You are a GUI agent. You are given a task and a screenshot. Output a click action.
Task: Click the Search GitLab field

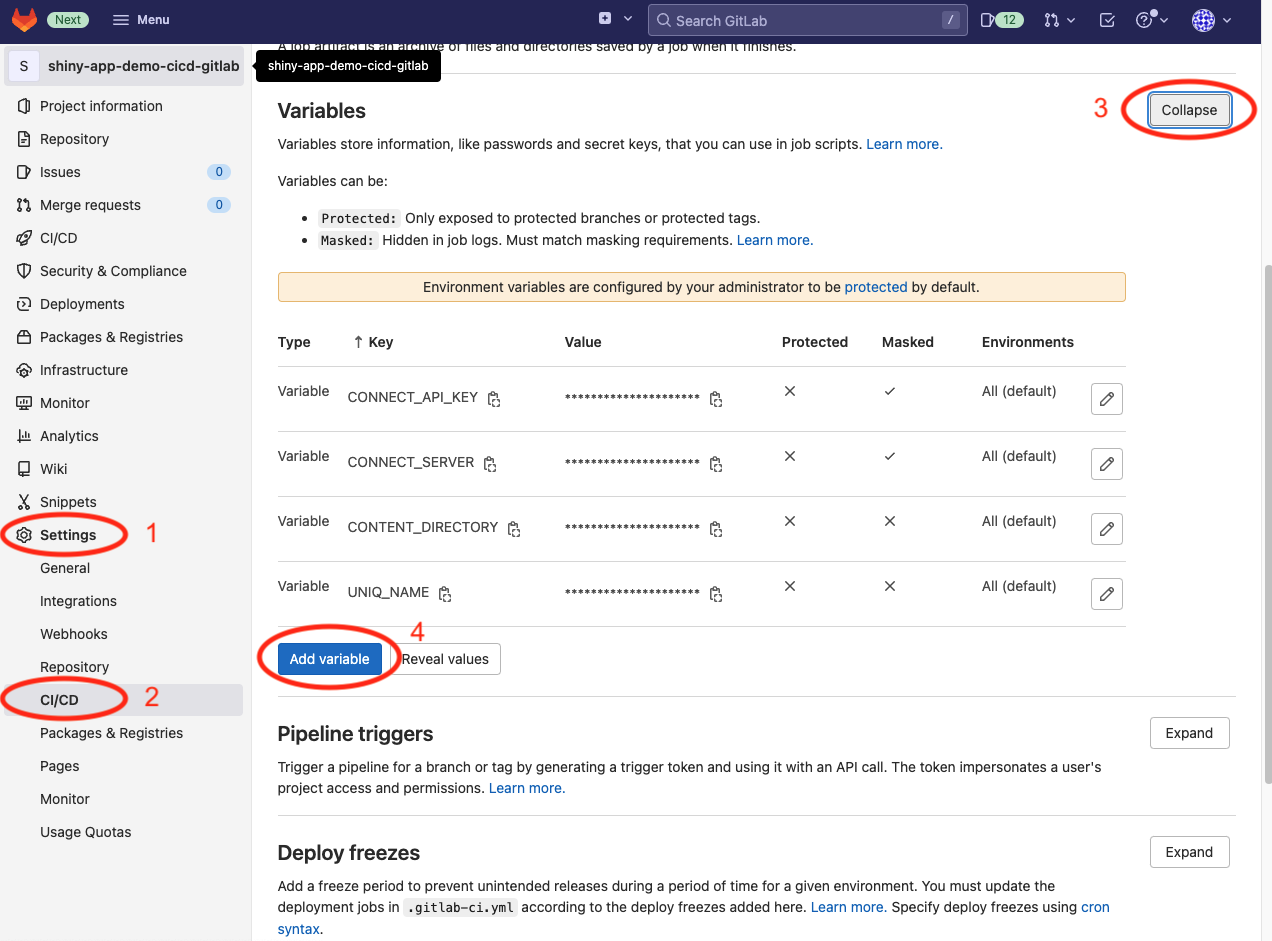pyautogui.click(x=806, y=19)
